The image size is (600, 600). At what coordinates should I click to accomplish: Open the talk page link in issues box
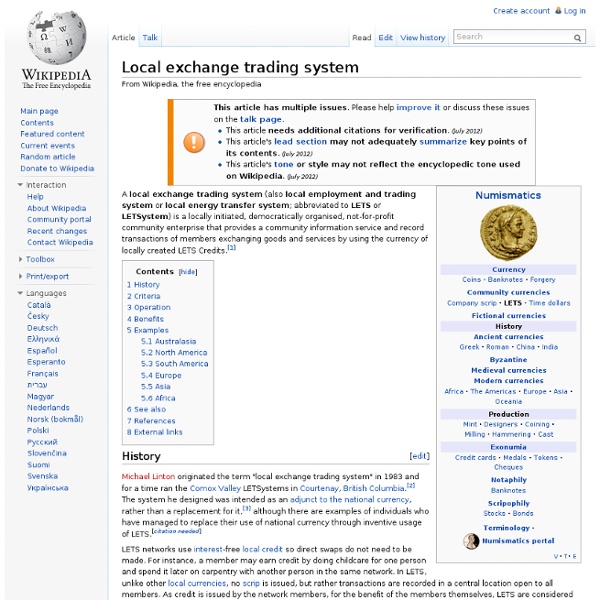coord(261,119)
